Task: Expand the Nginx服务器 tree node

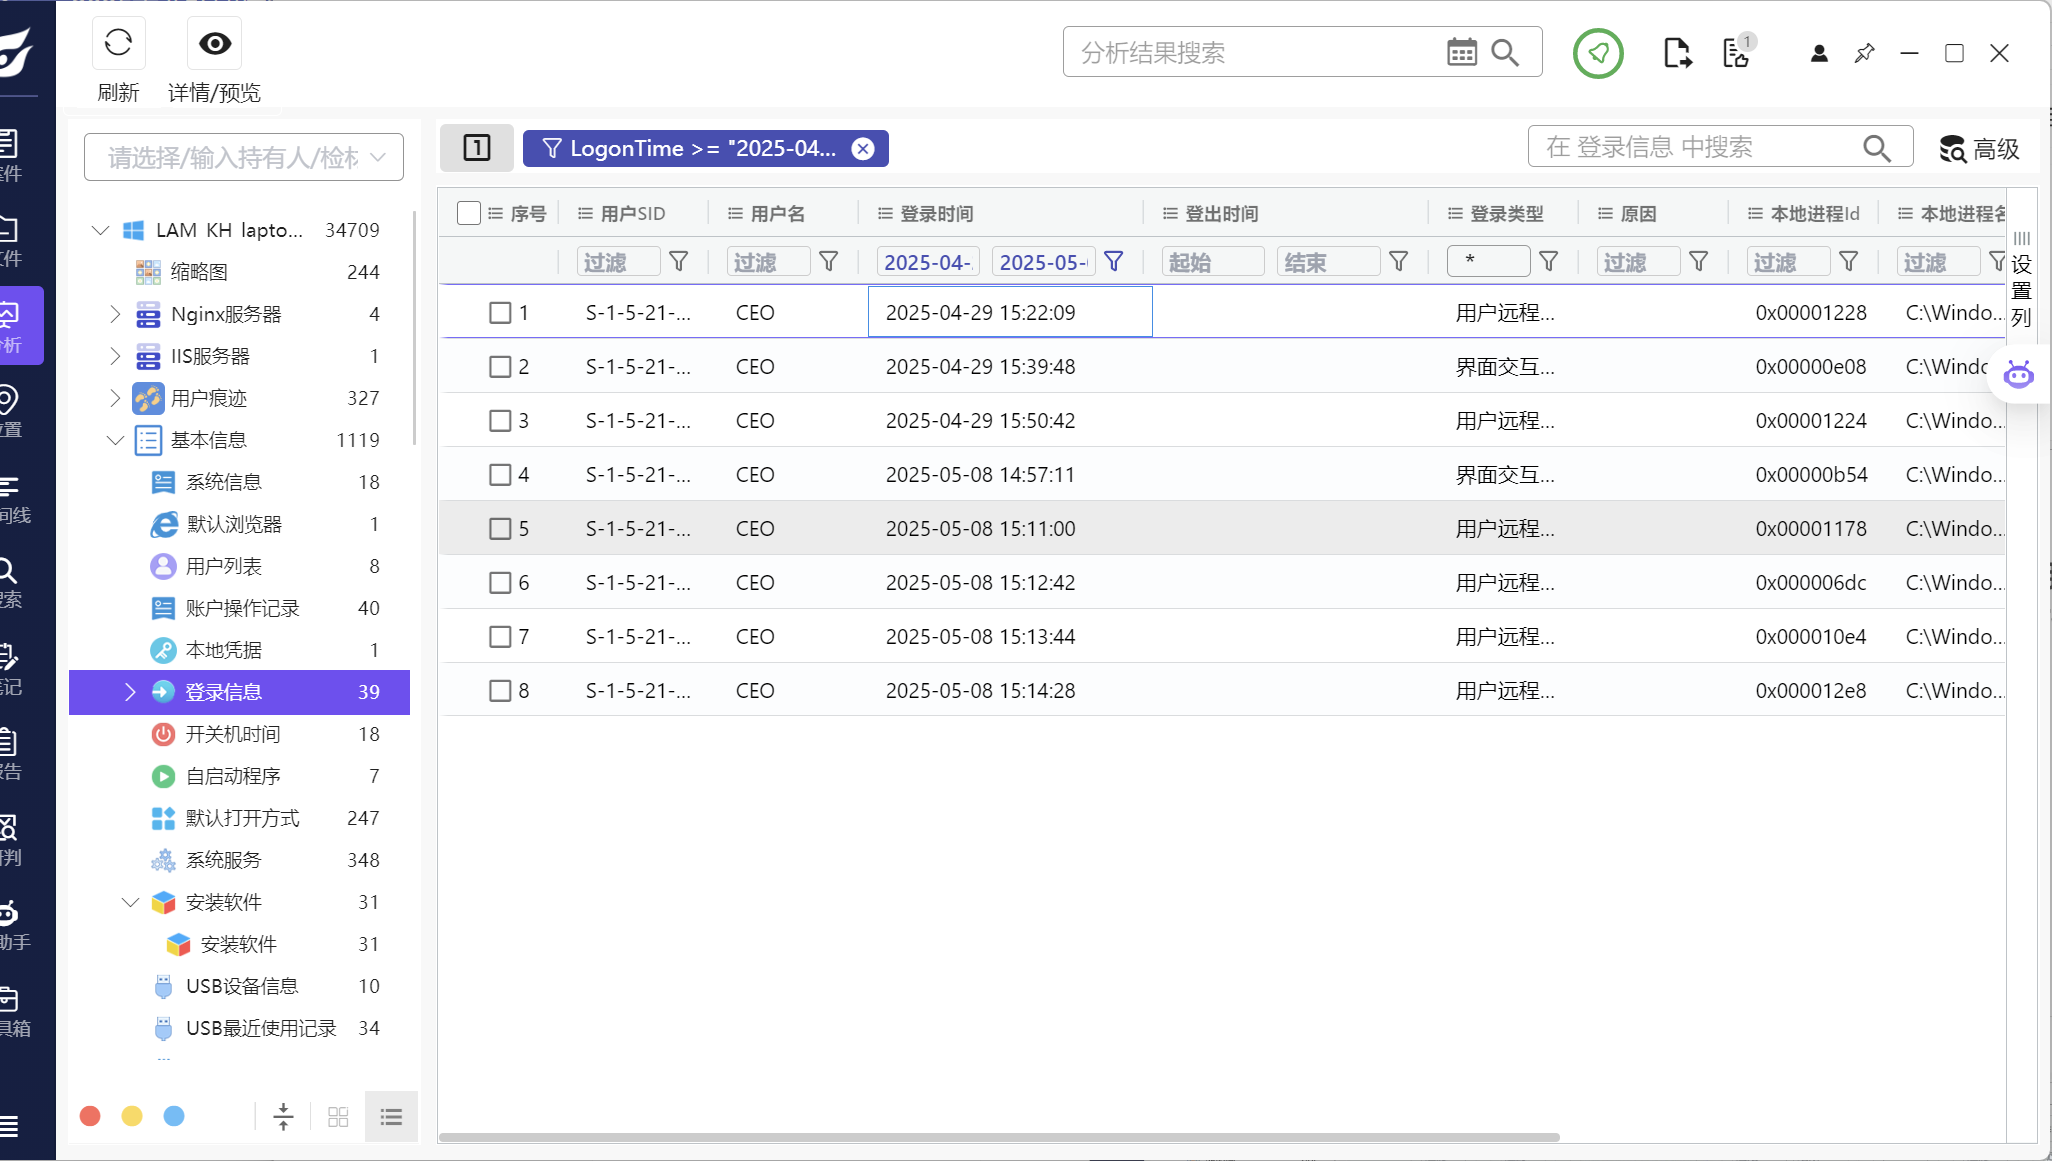Action: (115, 314)
